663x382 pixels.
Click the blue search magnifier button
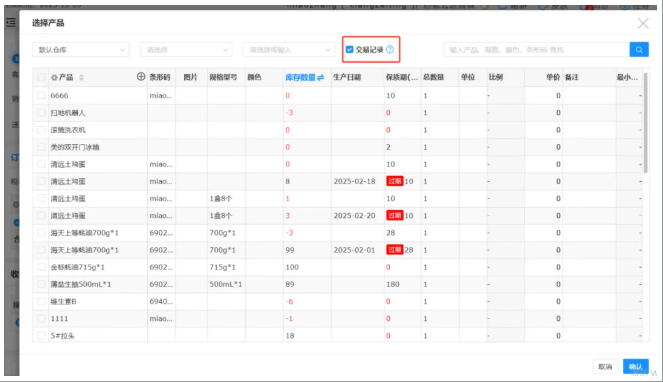tap(639, 49)
